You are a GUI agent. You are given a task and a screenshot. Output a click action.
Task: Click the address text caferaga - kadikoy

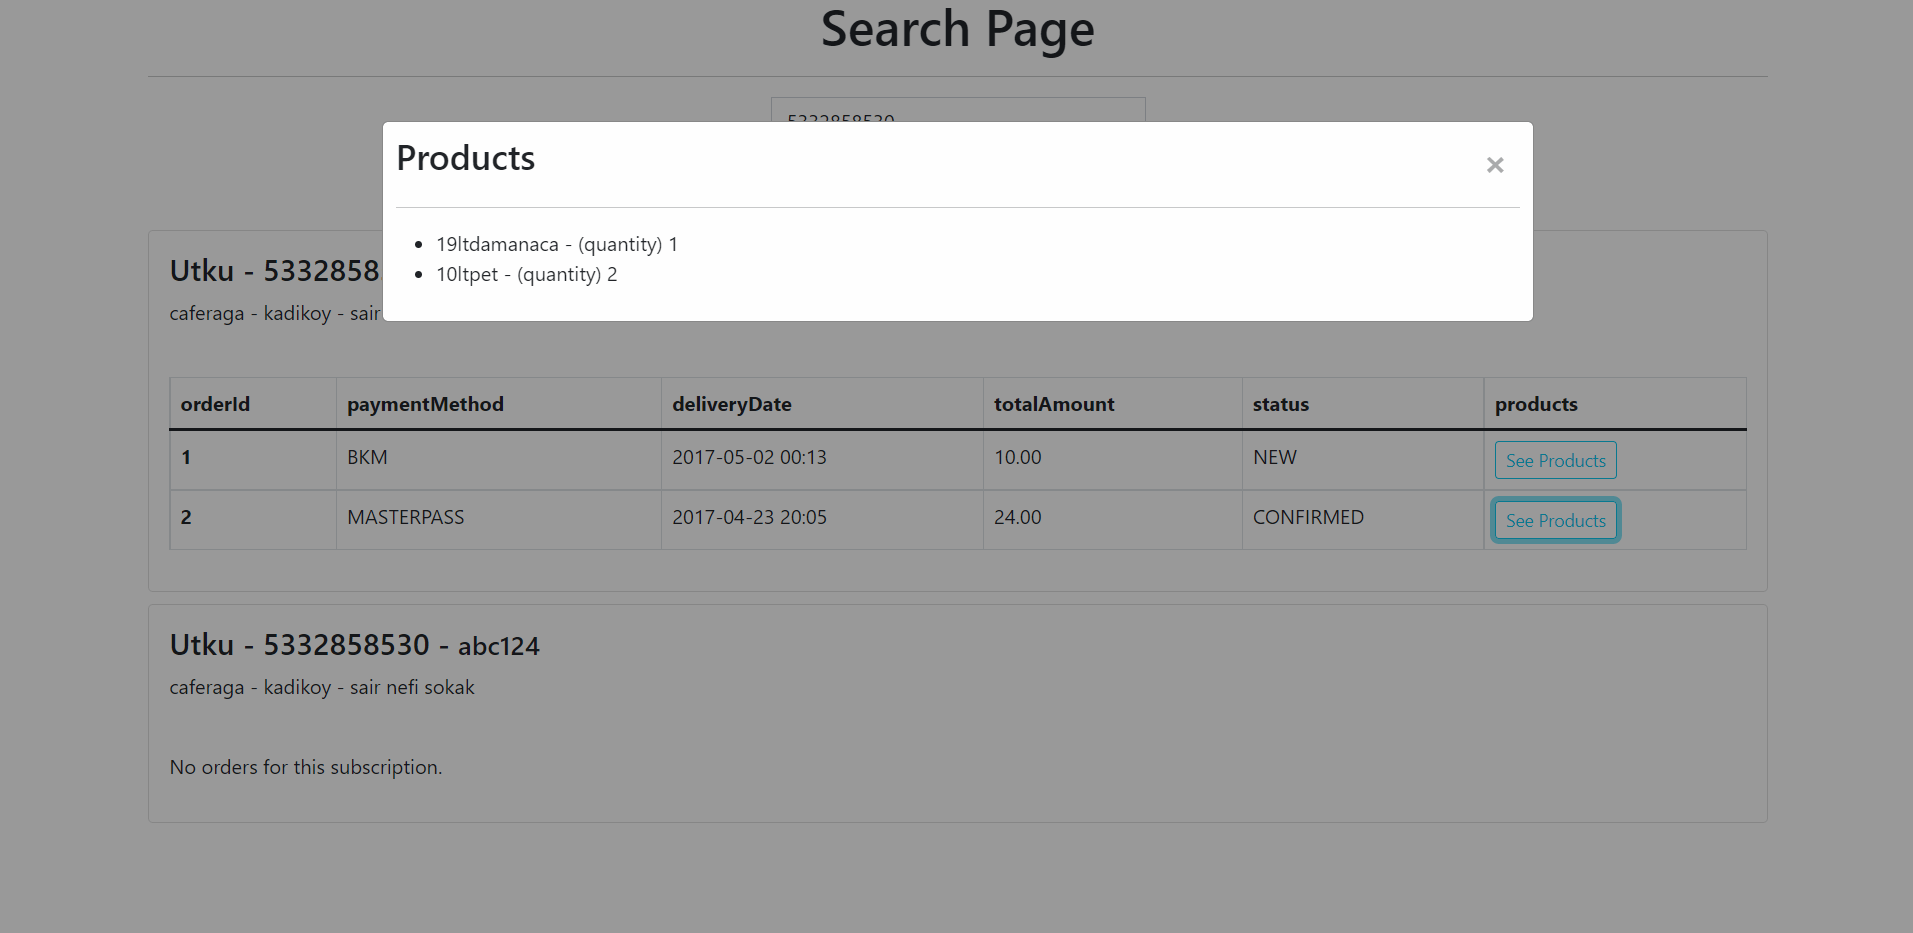click(x=322, y=687)
